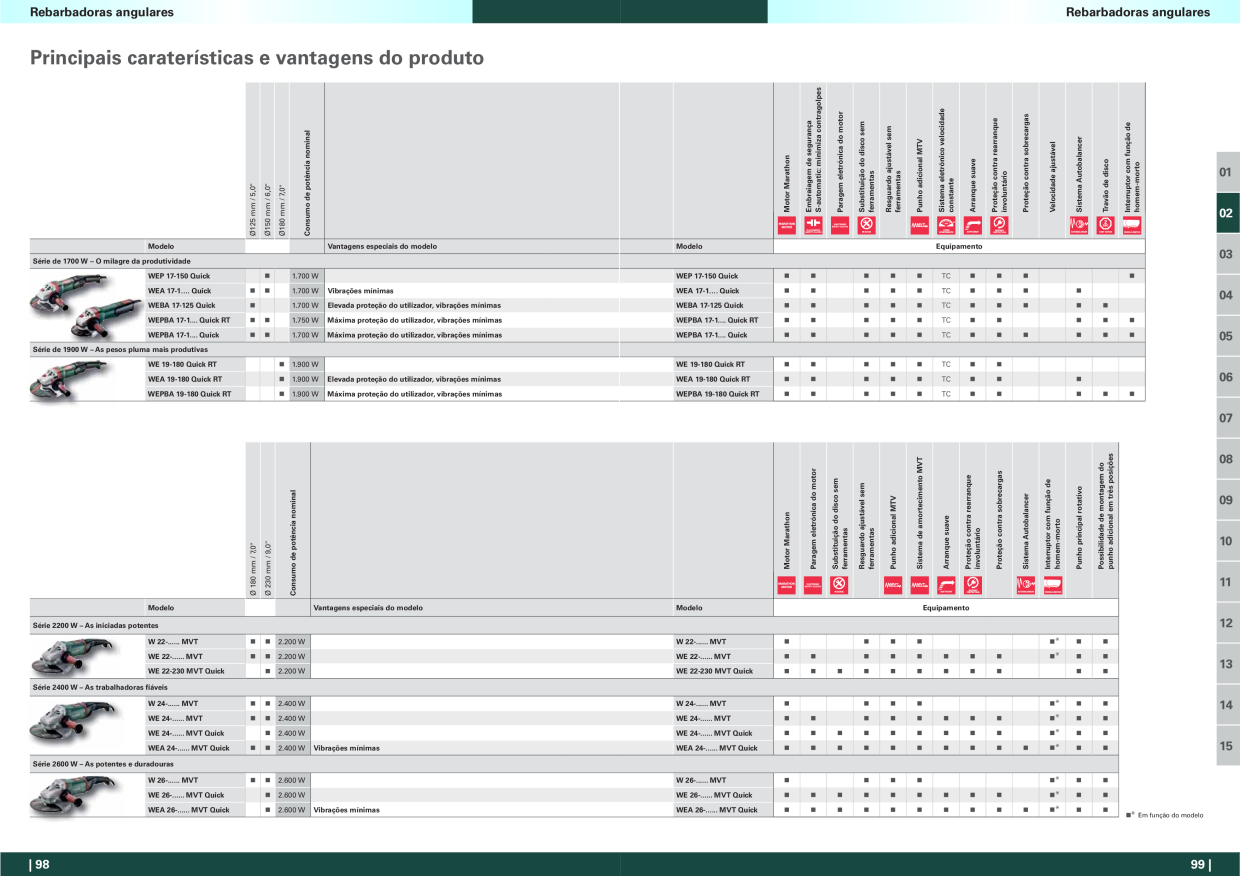Viewport: 1240px width, 876px height.
Task: Click the restart protection icon in the 1700 W table header
Action: click(998, 225)
